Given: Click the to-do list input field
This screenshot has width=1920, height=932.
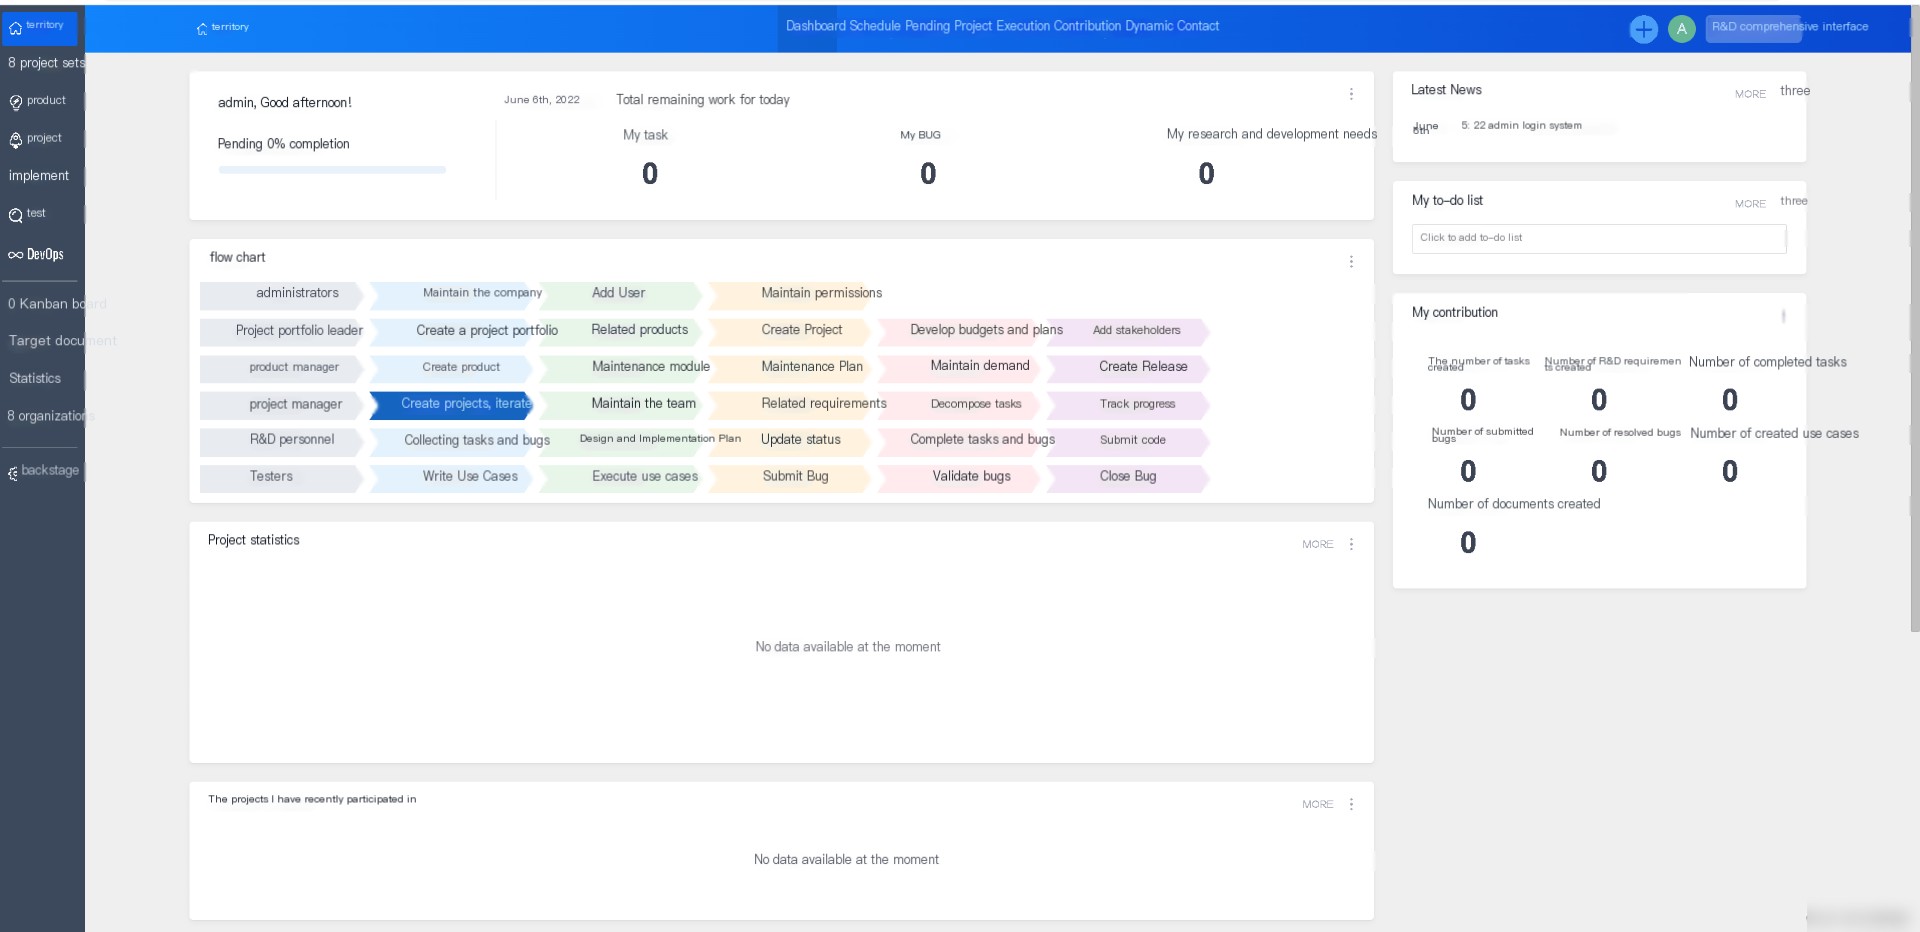Looking at the screenshot, I should [x=1598, y=238].
